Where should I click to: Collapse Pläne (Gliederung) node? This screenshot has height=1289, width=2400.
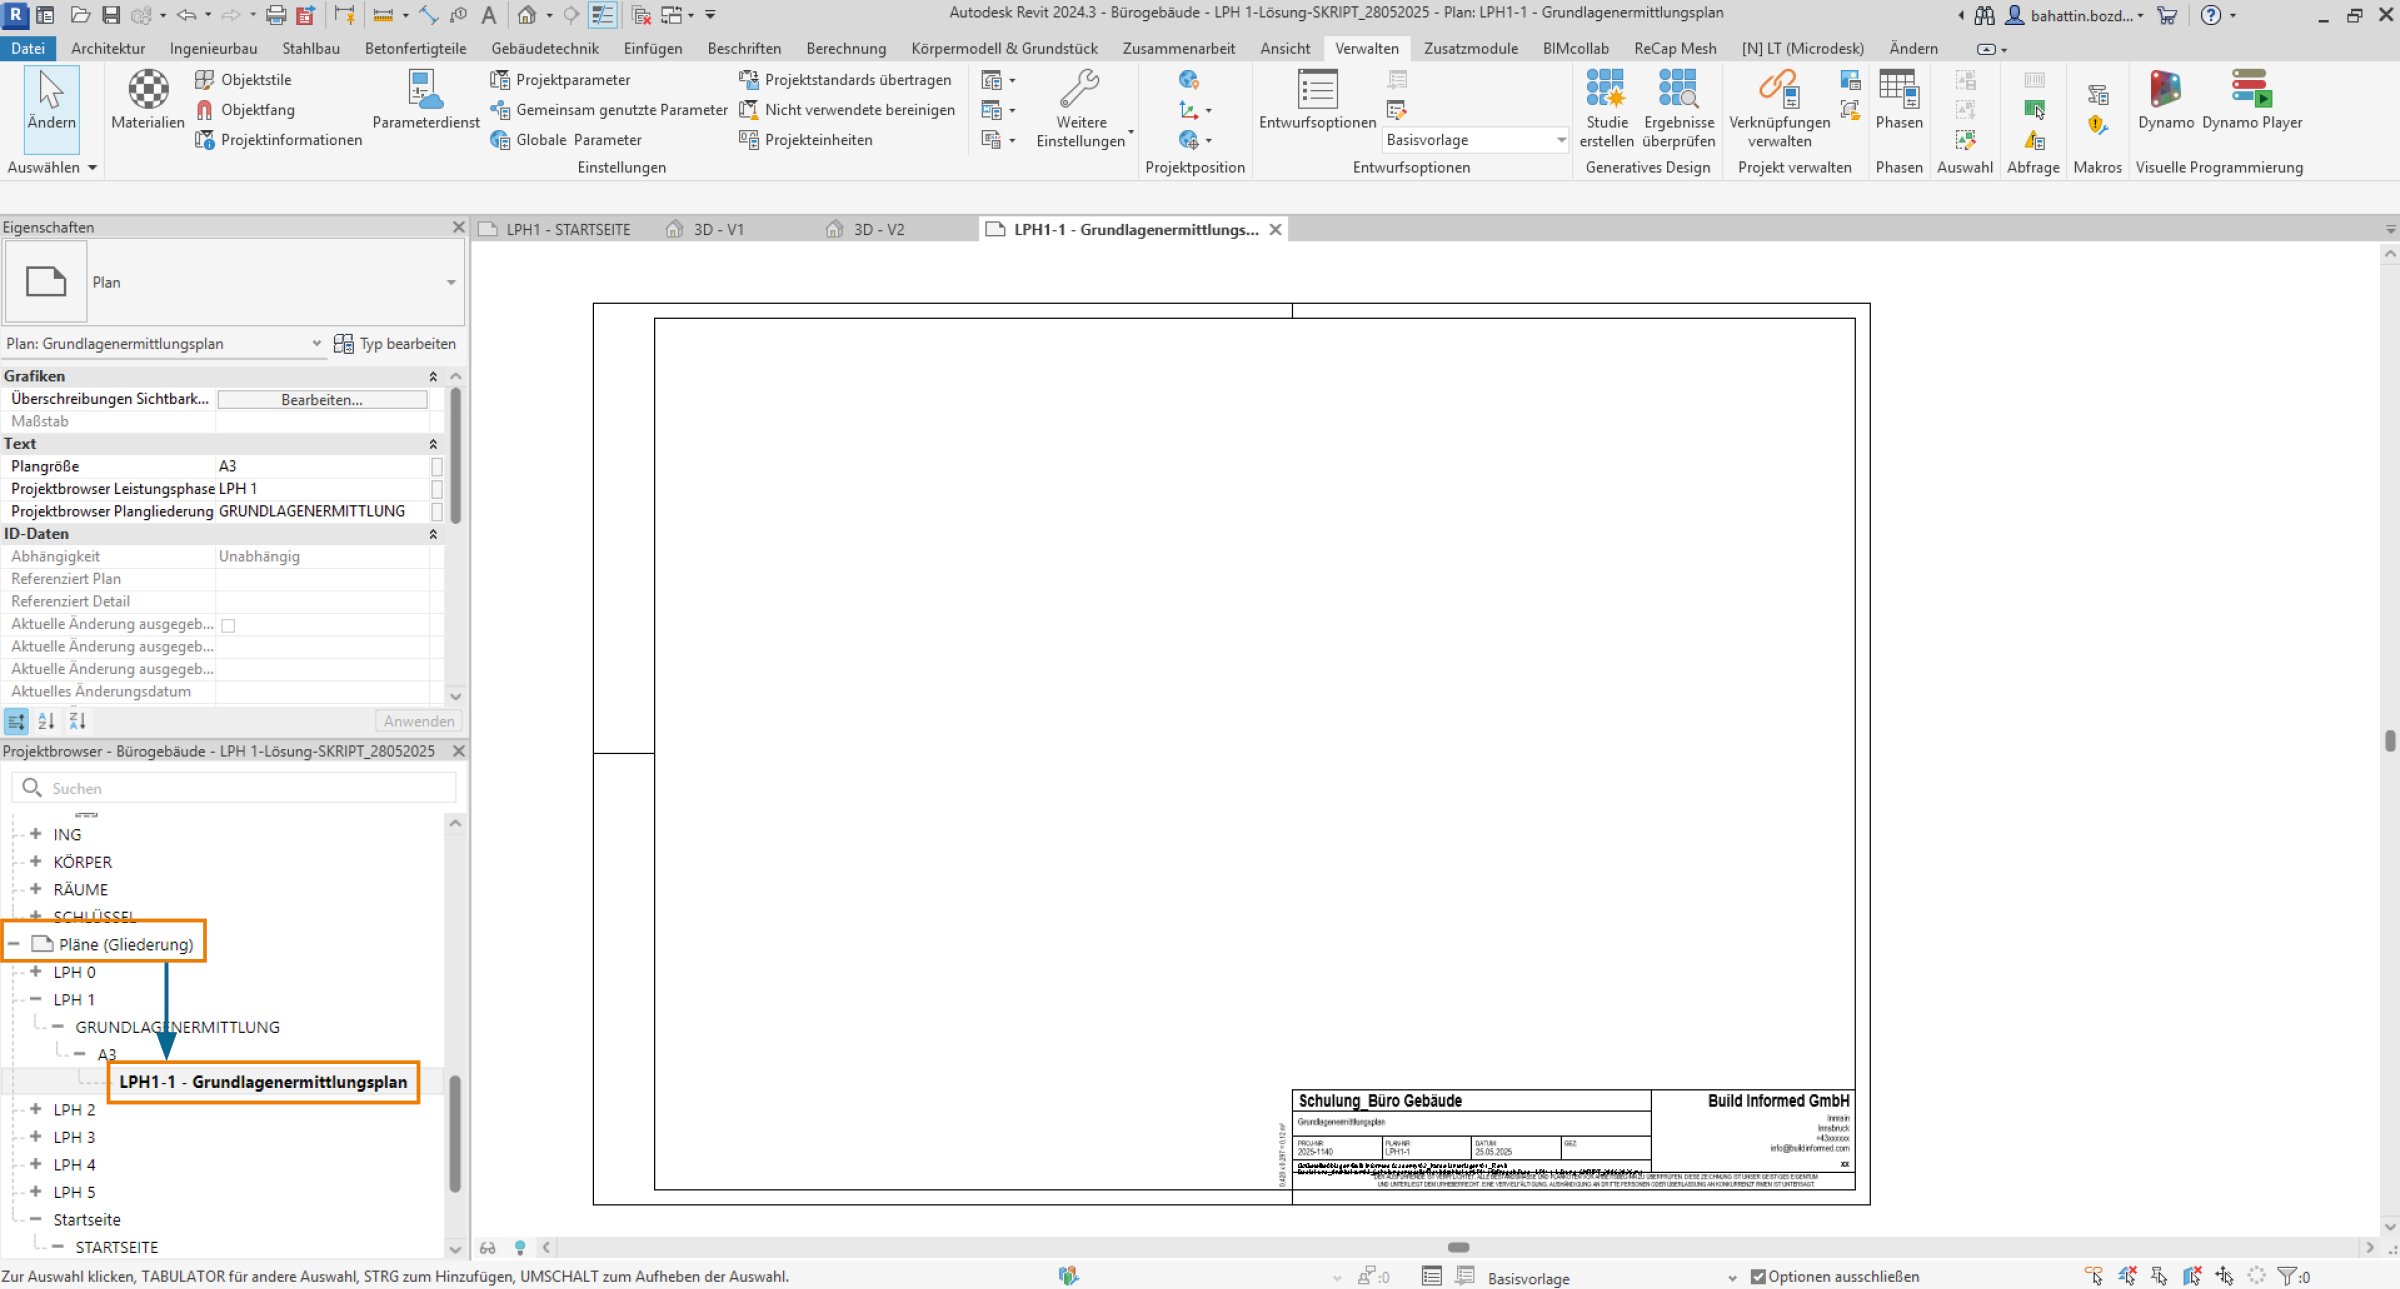pyautogui.click(x=14, y=944)
